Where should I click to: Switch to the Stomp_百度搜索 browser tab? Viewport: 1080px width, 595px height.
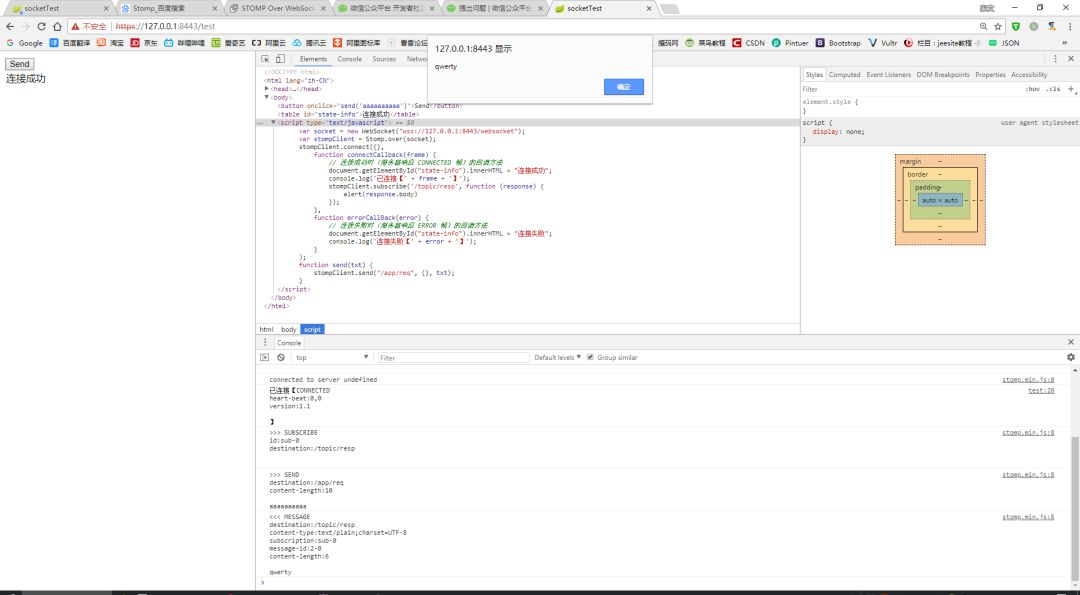167,9
